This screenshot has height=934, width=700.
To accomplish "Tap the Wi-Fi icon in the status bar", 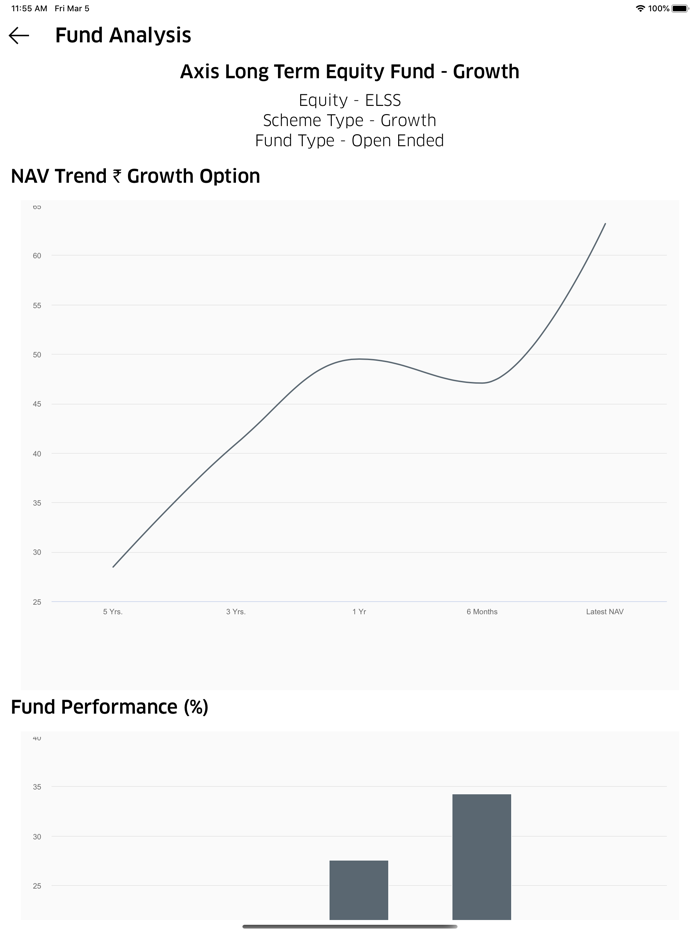I will coord(639,8).
